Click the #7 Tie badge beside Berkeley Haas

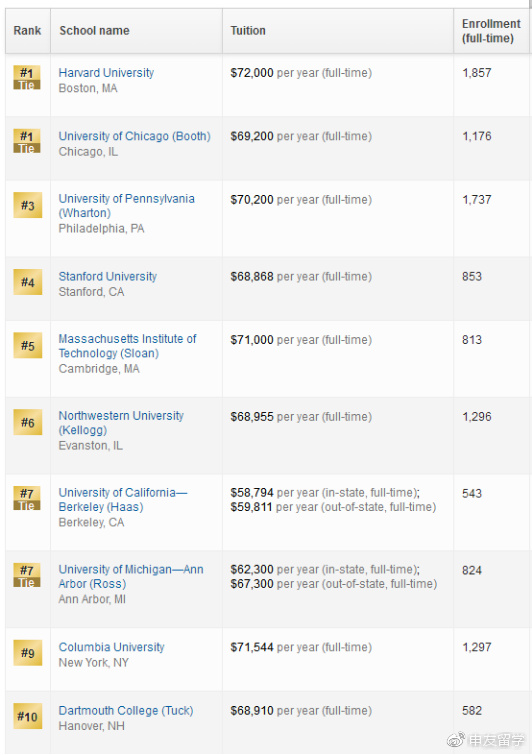point(27,498)
